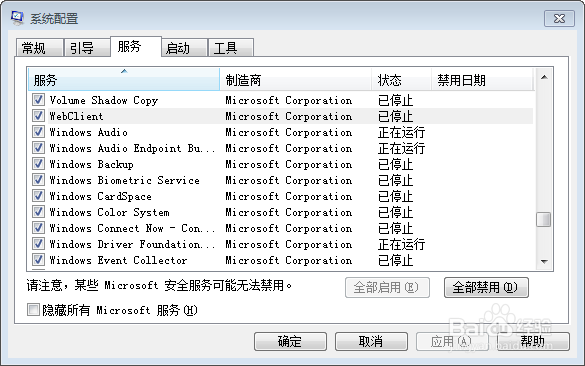
Task: Click 正在运行 status of Windows Driver Foundation
Action: [401, 244]
